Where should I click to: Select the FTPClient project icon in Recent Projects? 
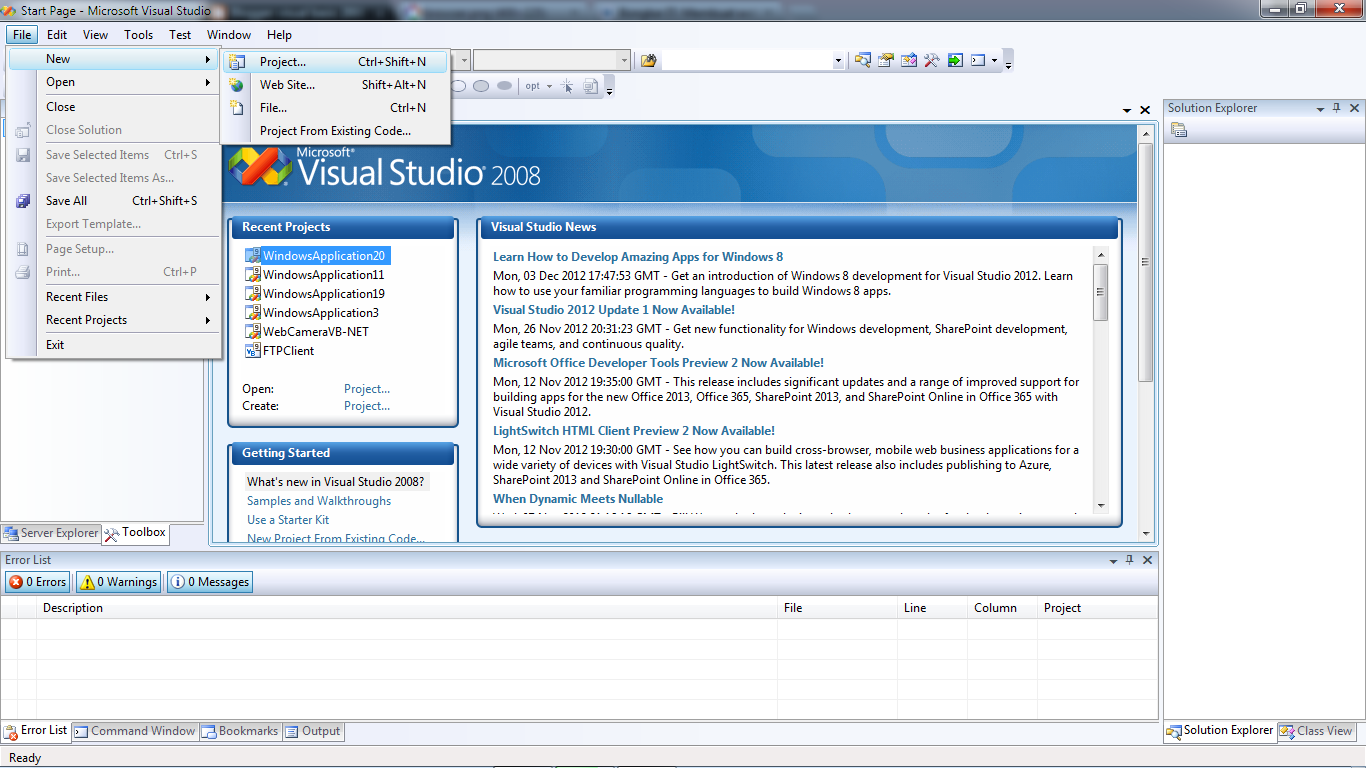251,351
